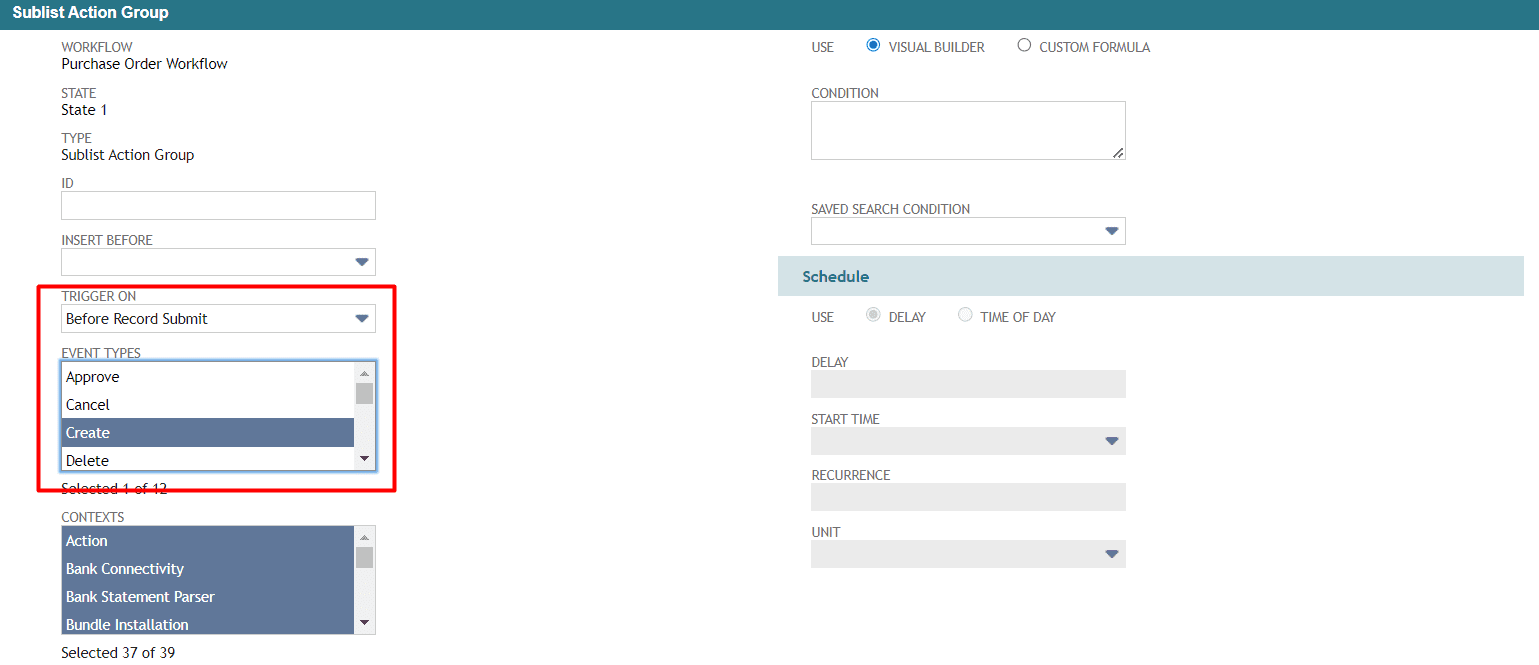This screenshot has height=665, width=1539.
Task: Open the Trigger On dropdown
Action: (x=218, y=319)
